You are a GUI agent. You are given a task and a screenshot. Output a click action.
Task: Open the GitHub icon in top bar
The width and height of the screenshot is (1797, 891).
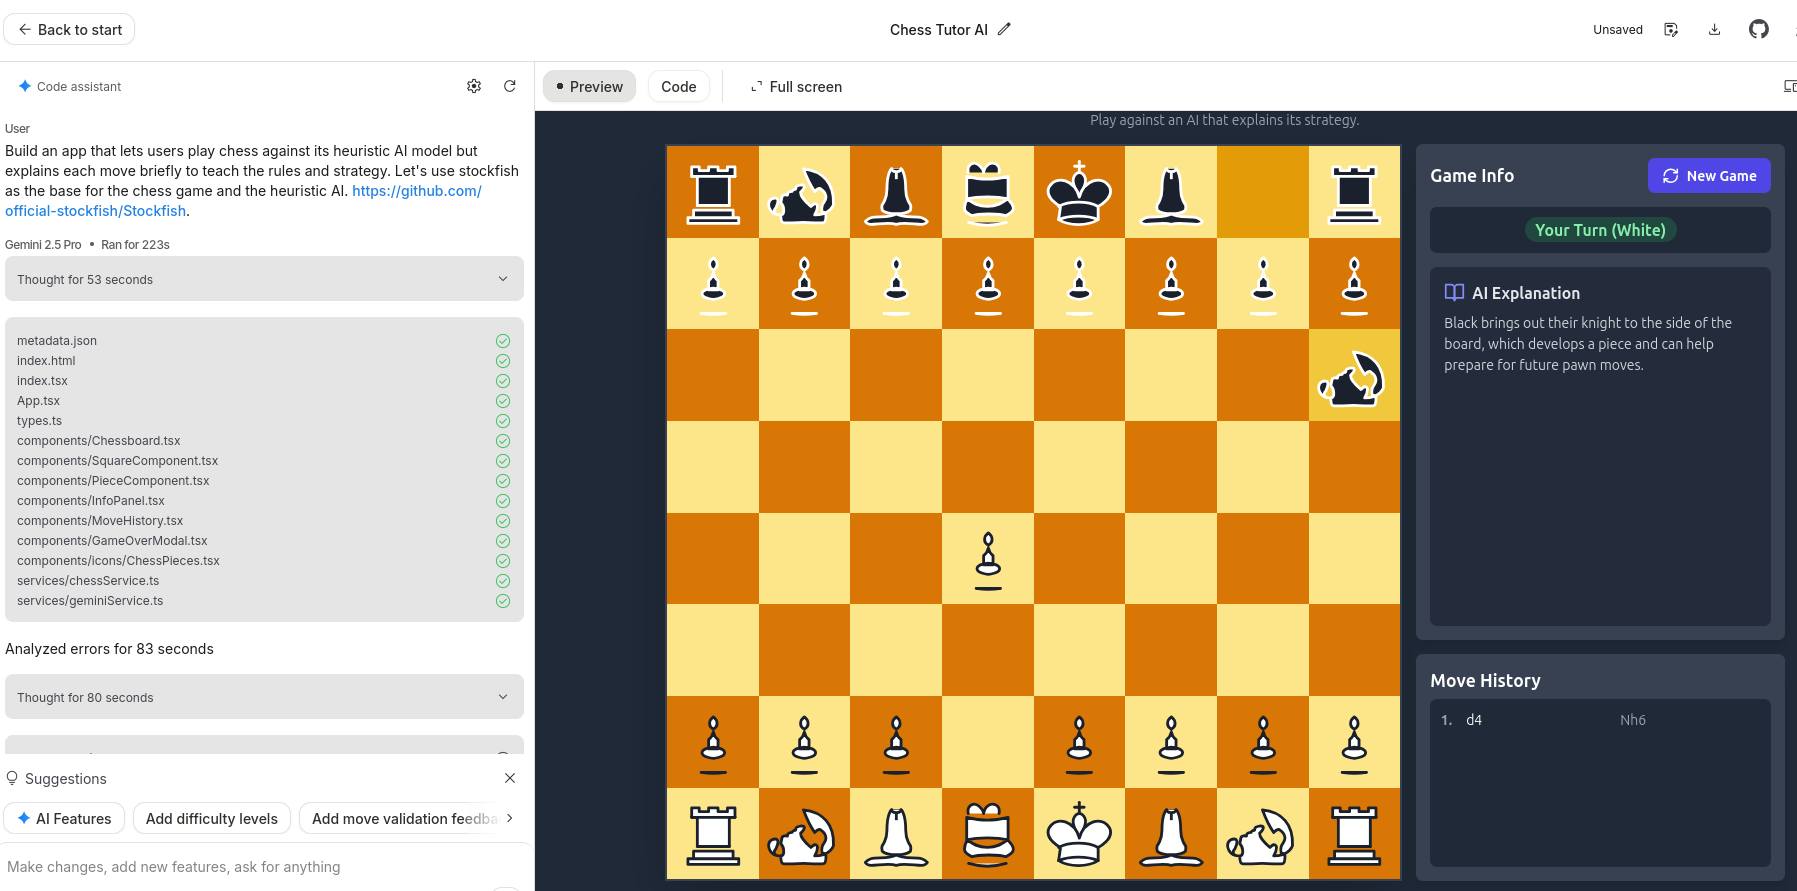[1758, 30]
